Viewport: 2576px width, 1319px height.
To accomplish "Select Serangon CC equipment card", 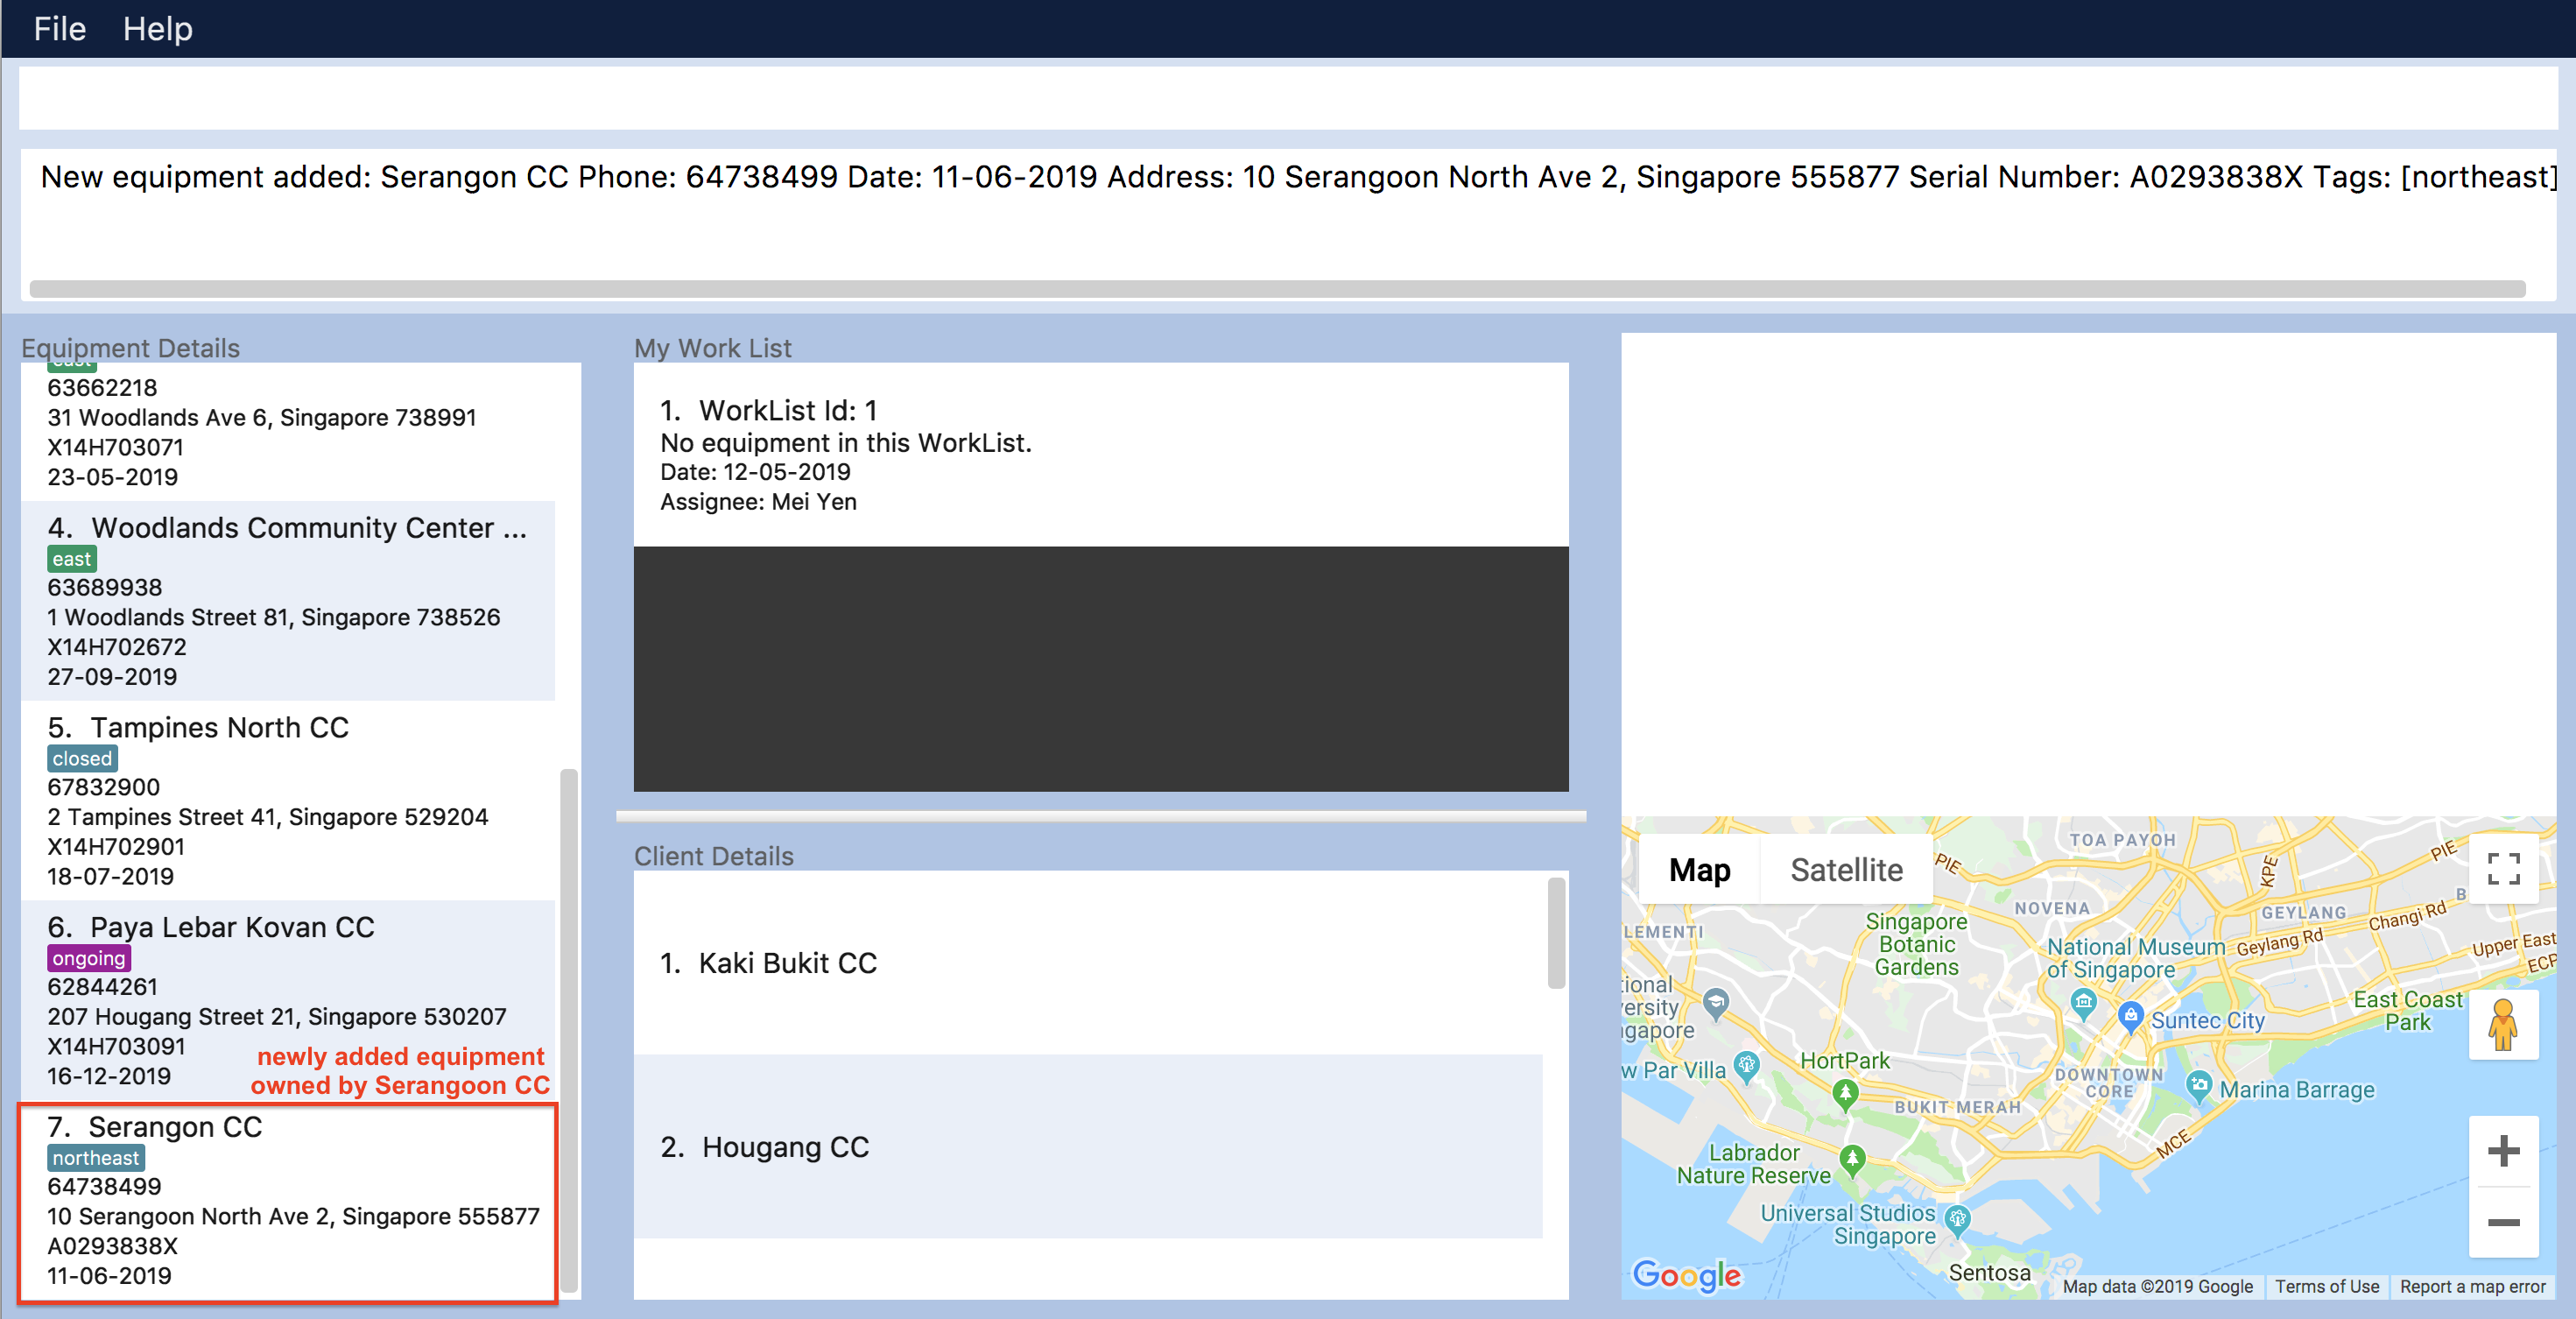I will pos(288,1202).
